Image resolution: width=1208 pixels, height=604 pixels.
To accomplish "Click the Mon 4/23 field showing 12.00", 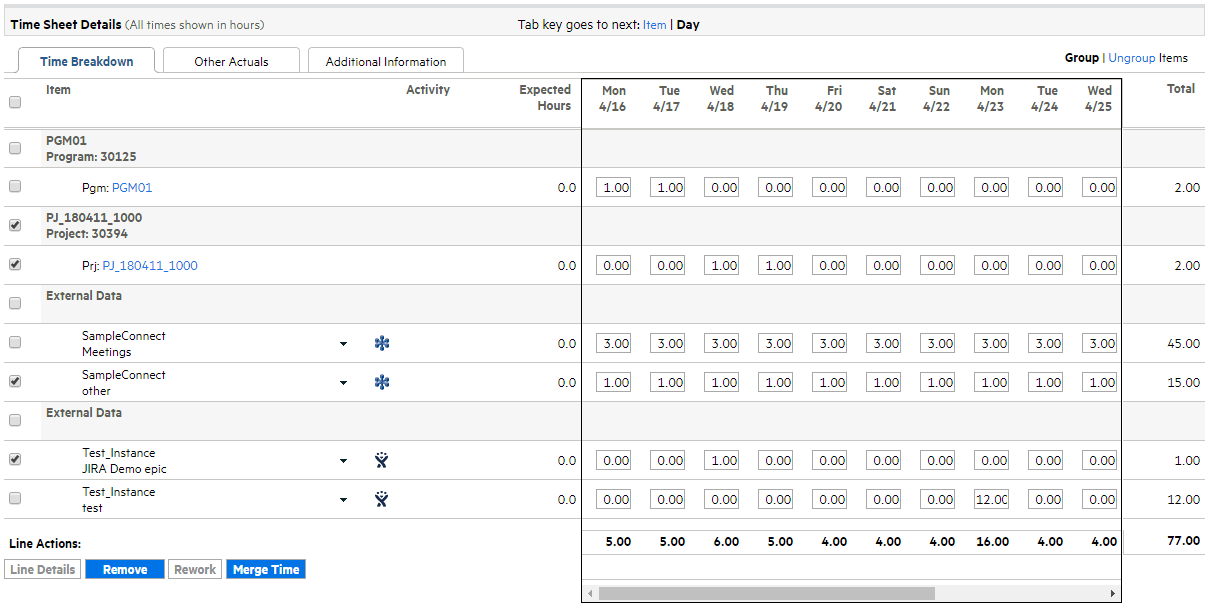I will point(991,500).
